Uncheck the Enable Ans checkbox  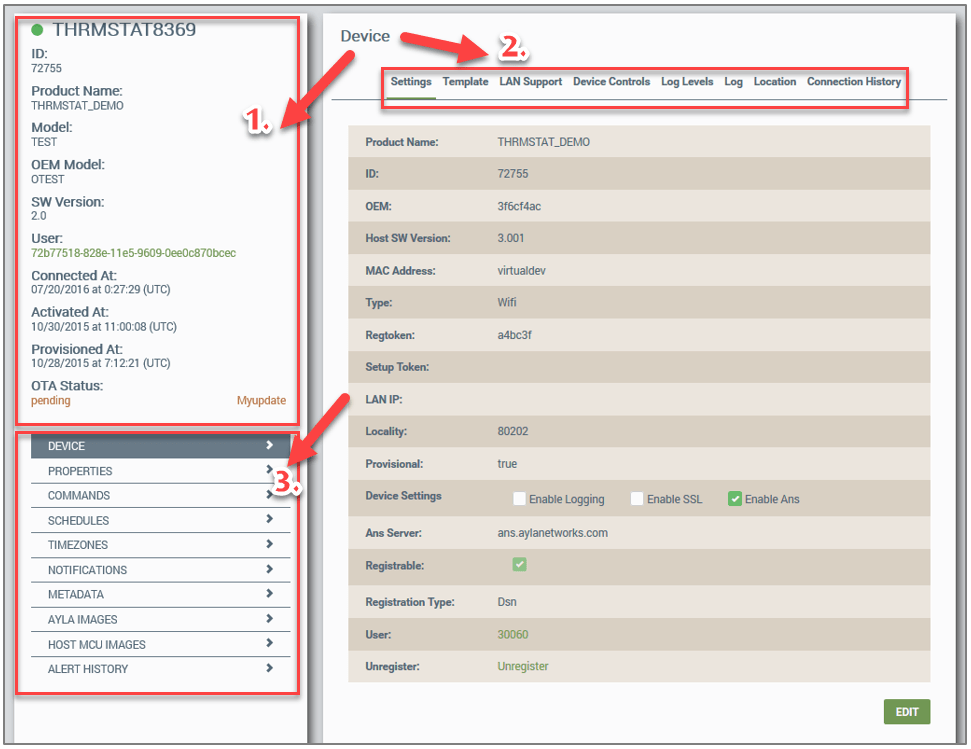tap(734, 498)
